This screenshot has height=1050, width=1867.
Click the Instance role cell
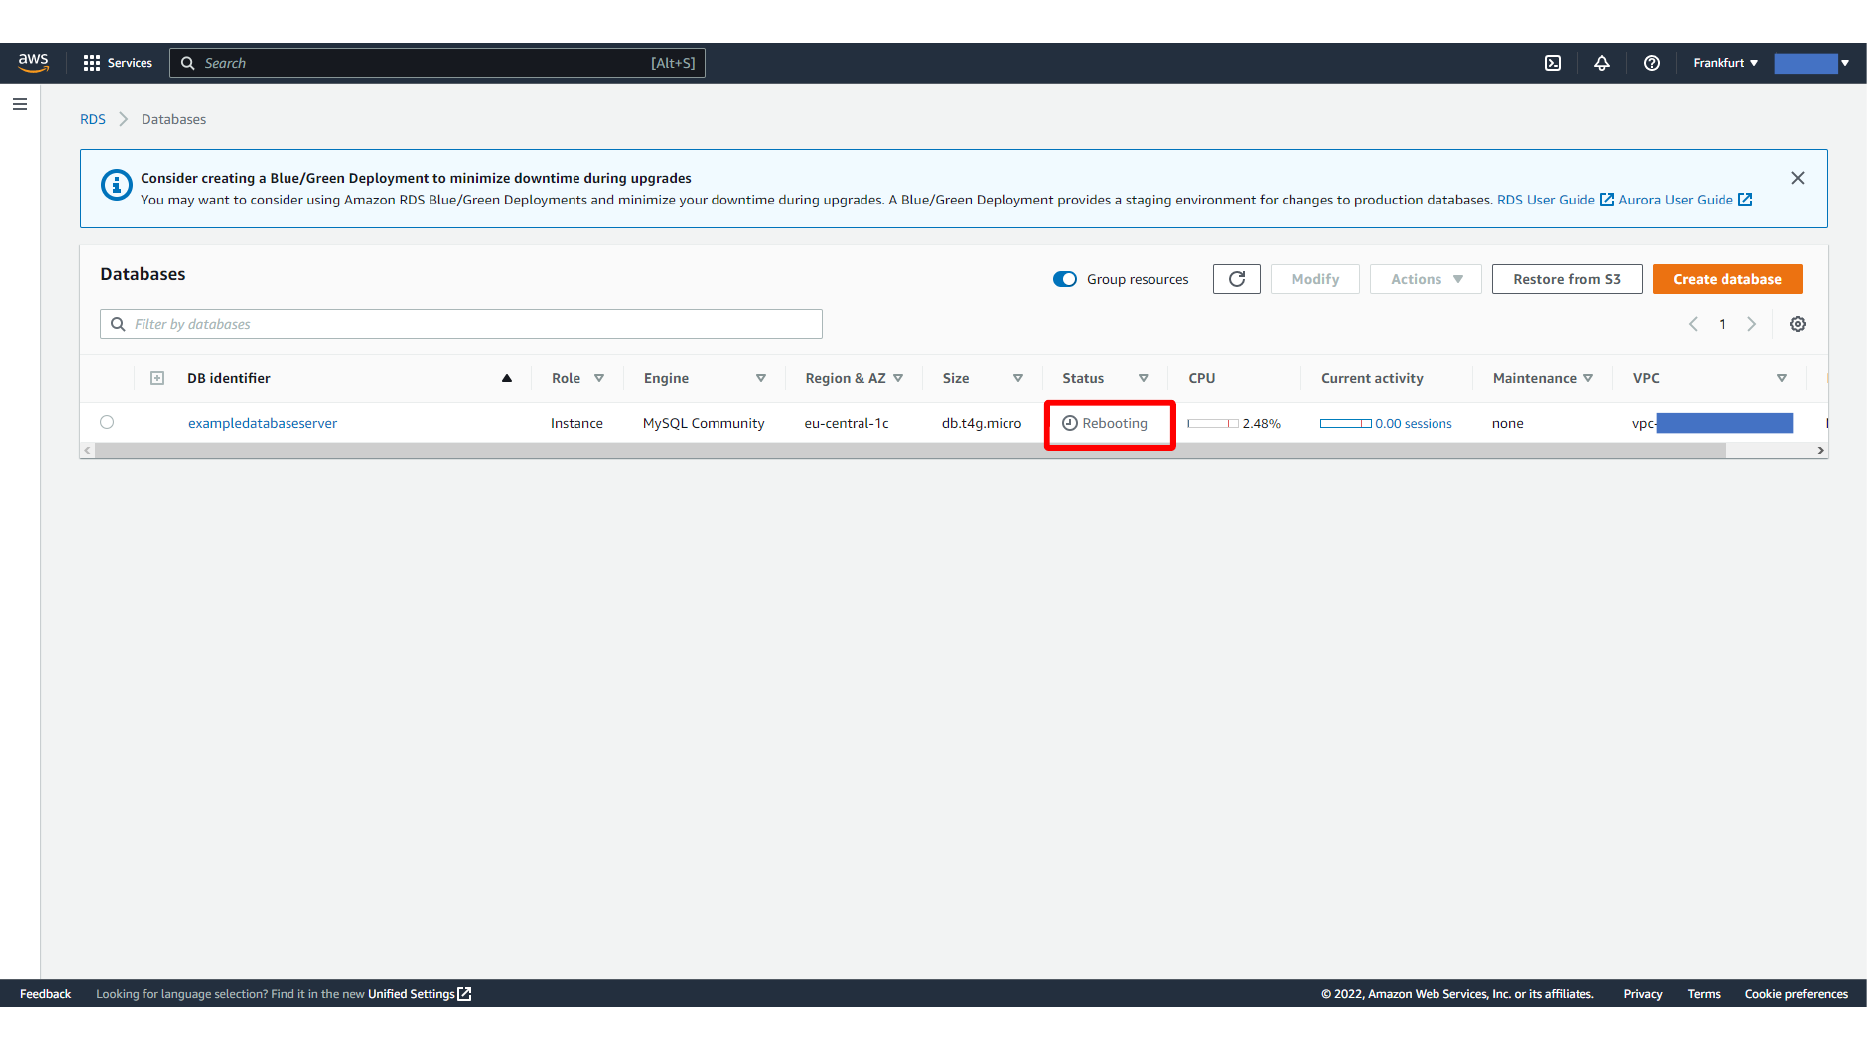(x=577, y=424)
